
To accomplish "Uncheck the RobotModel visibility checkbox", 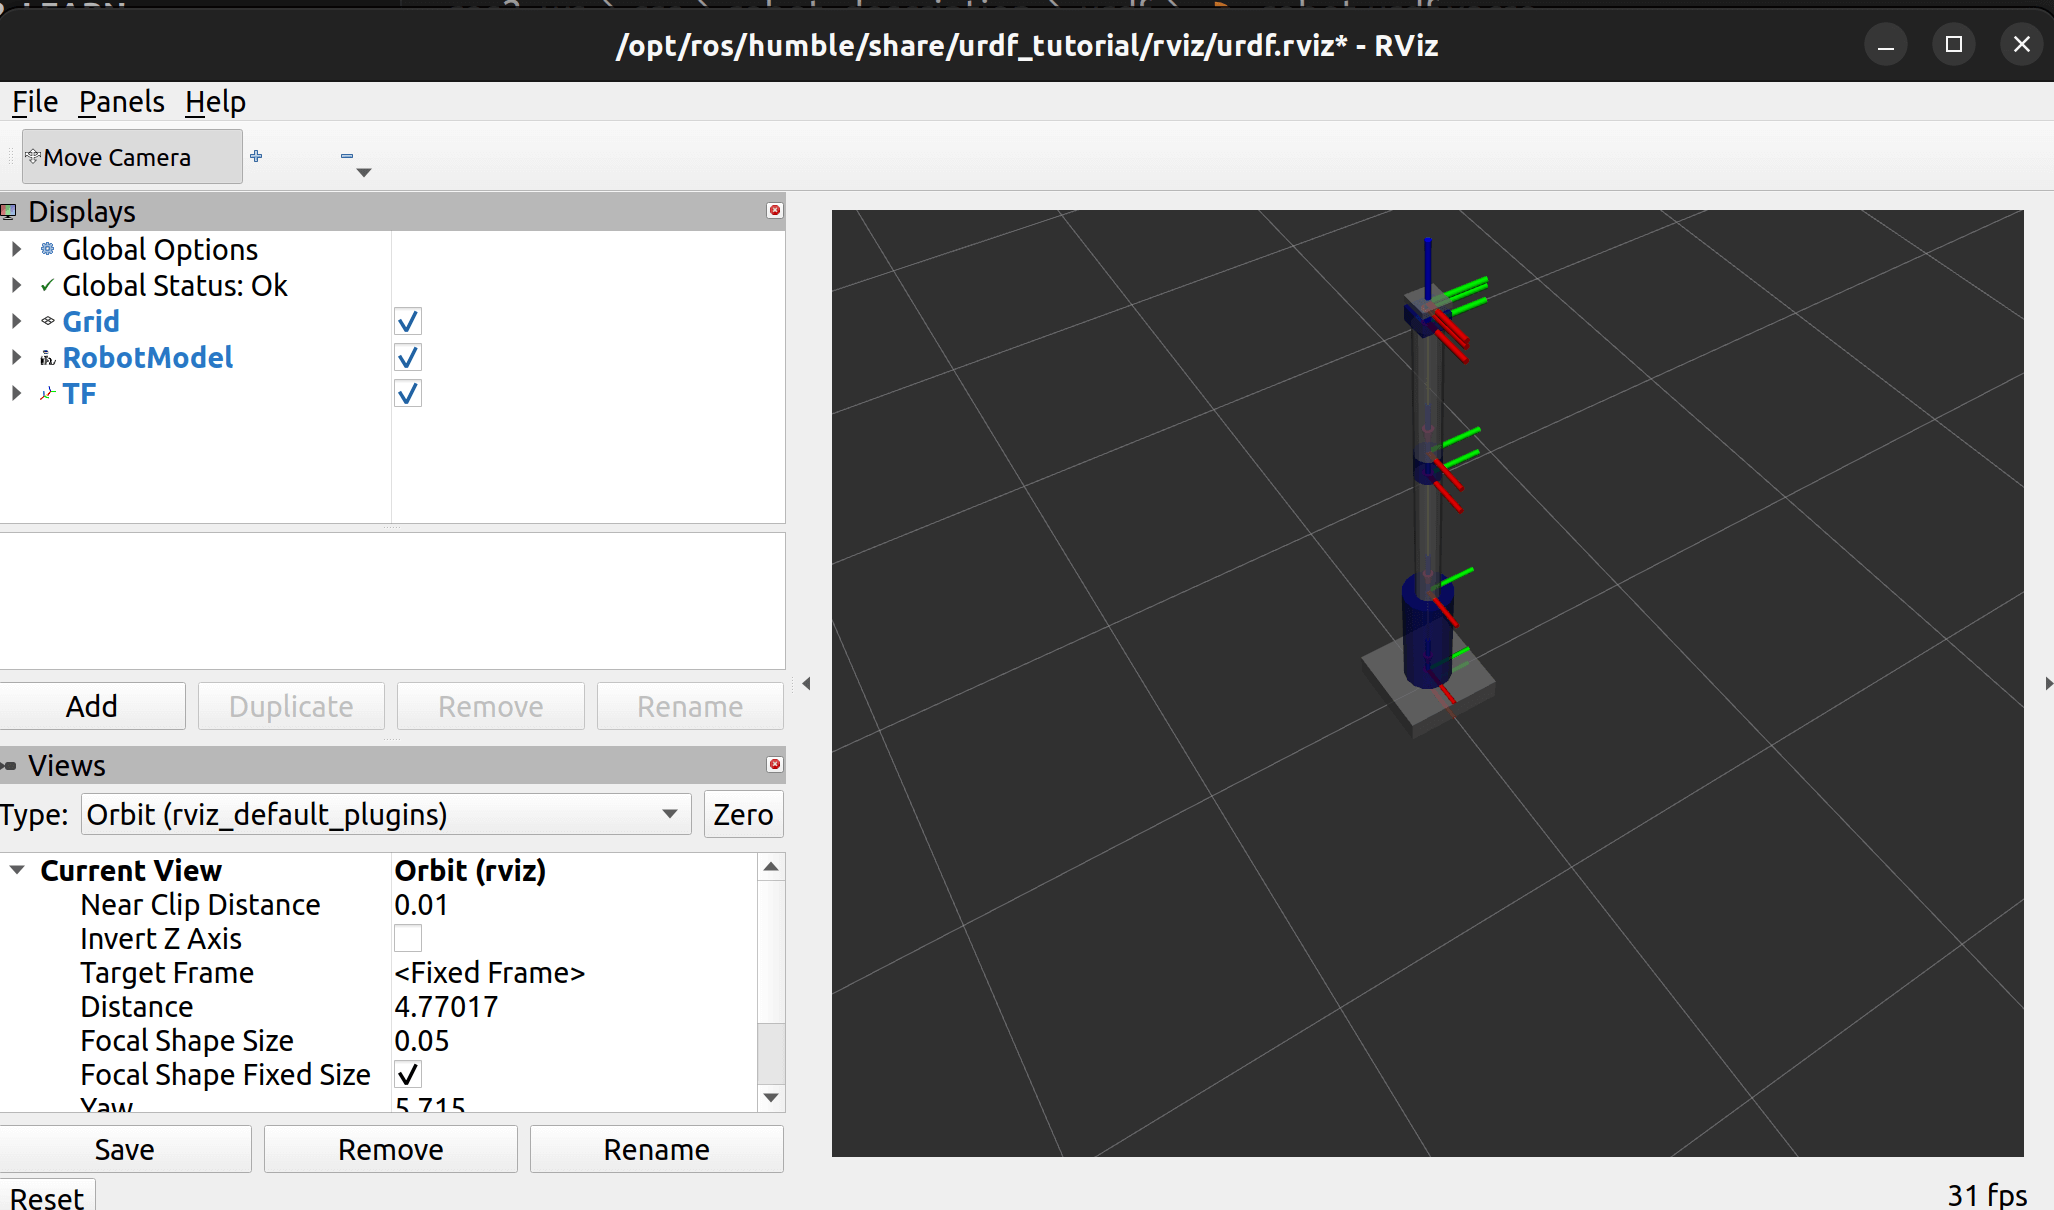I will [408, 357].
